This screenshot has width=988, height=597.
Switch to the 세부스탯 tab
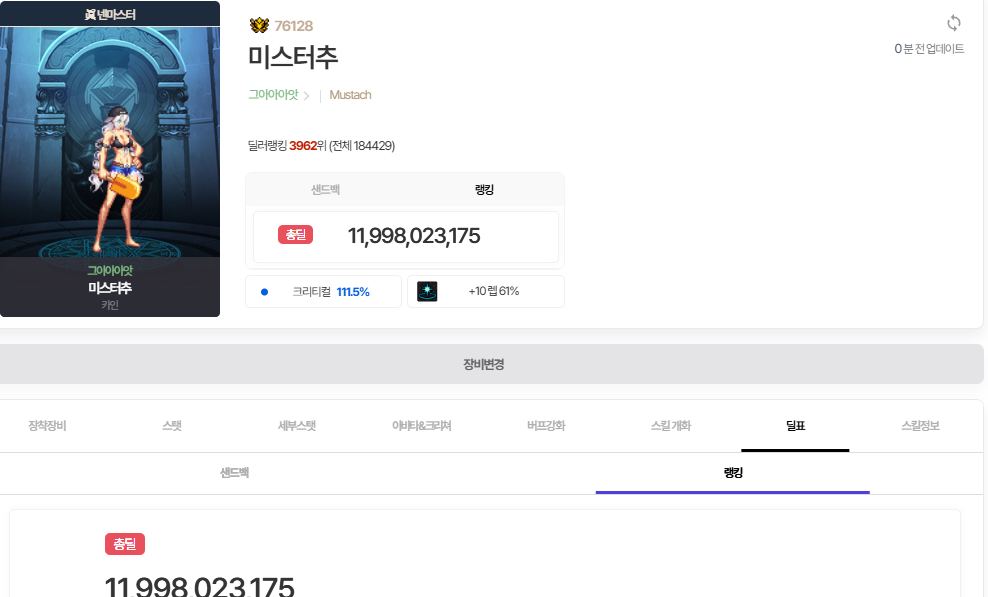point(297,426)
